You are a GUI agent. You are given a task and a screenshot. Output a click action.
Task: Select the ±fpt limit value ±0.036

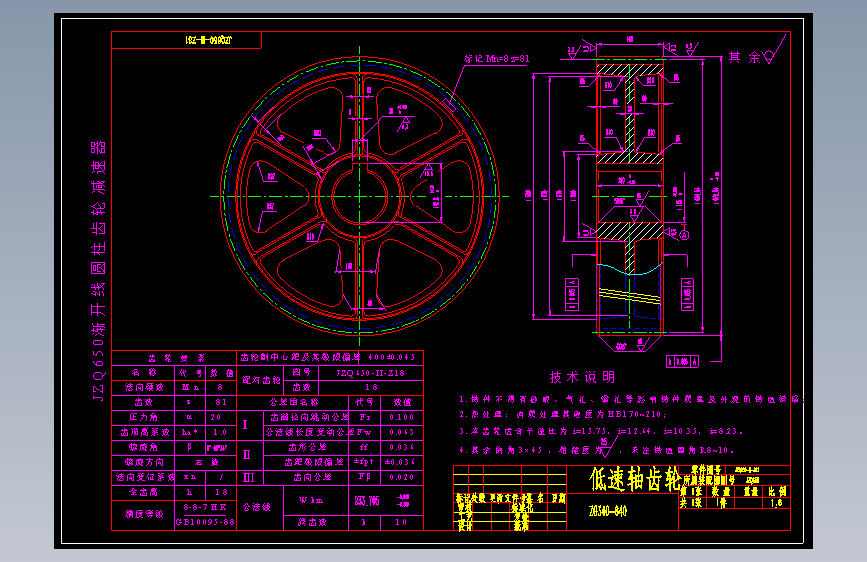[x=402, y=462]
